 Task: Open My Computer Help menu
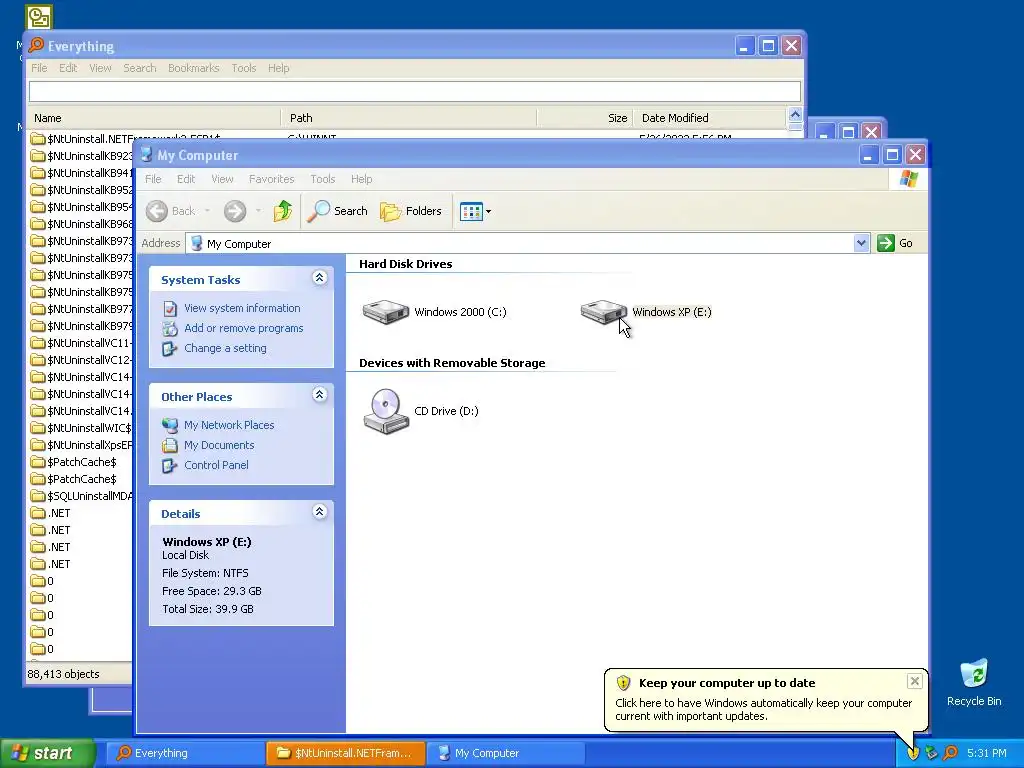tap(361, 179)
